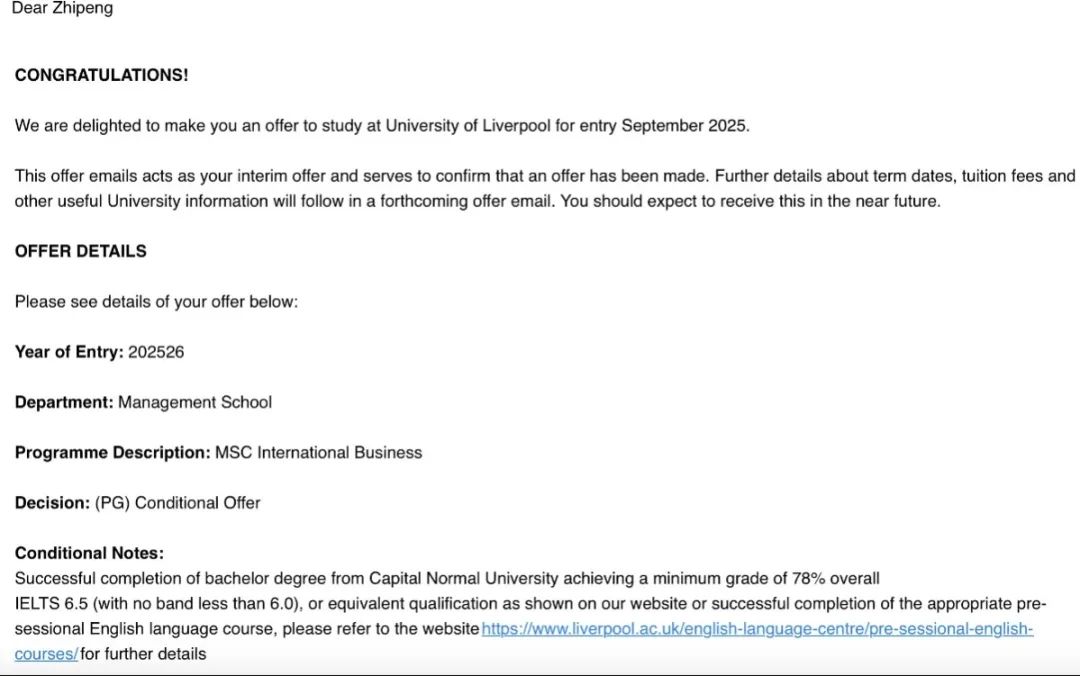Open the pre-sessional English courses link
1080x676 pixels.
(x=757, y=629)
